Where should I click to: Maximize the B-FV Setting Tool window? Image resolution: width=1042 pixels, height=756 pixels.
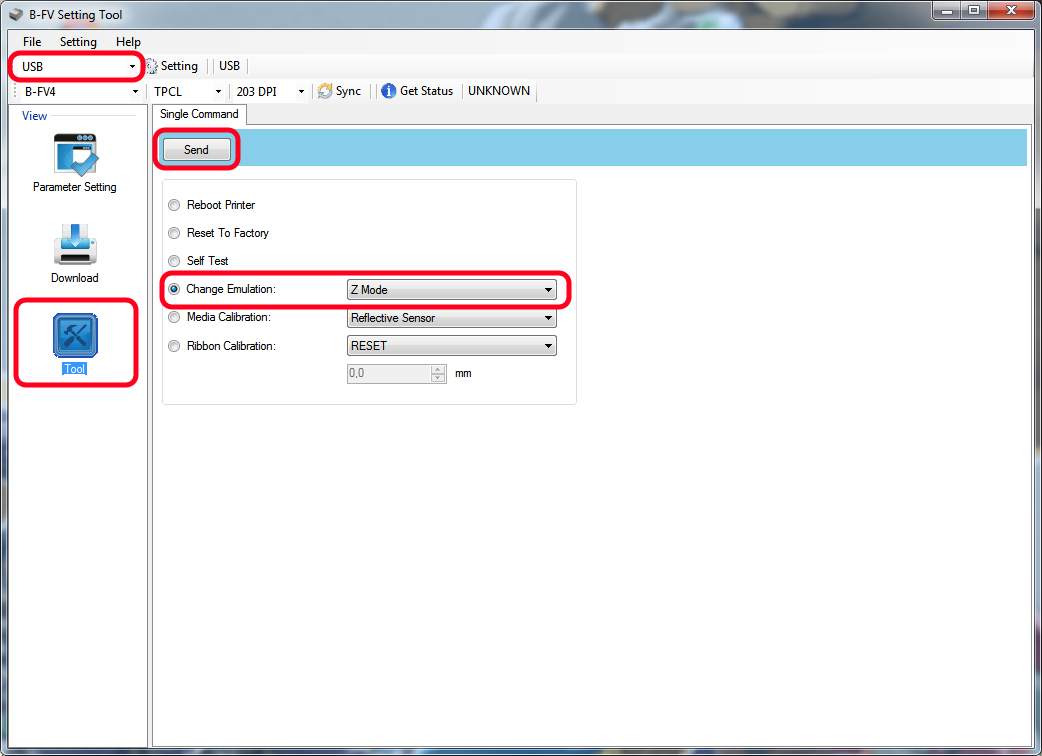[x=974, y=11]
